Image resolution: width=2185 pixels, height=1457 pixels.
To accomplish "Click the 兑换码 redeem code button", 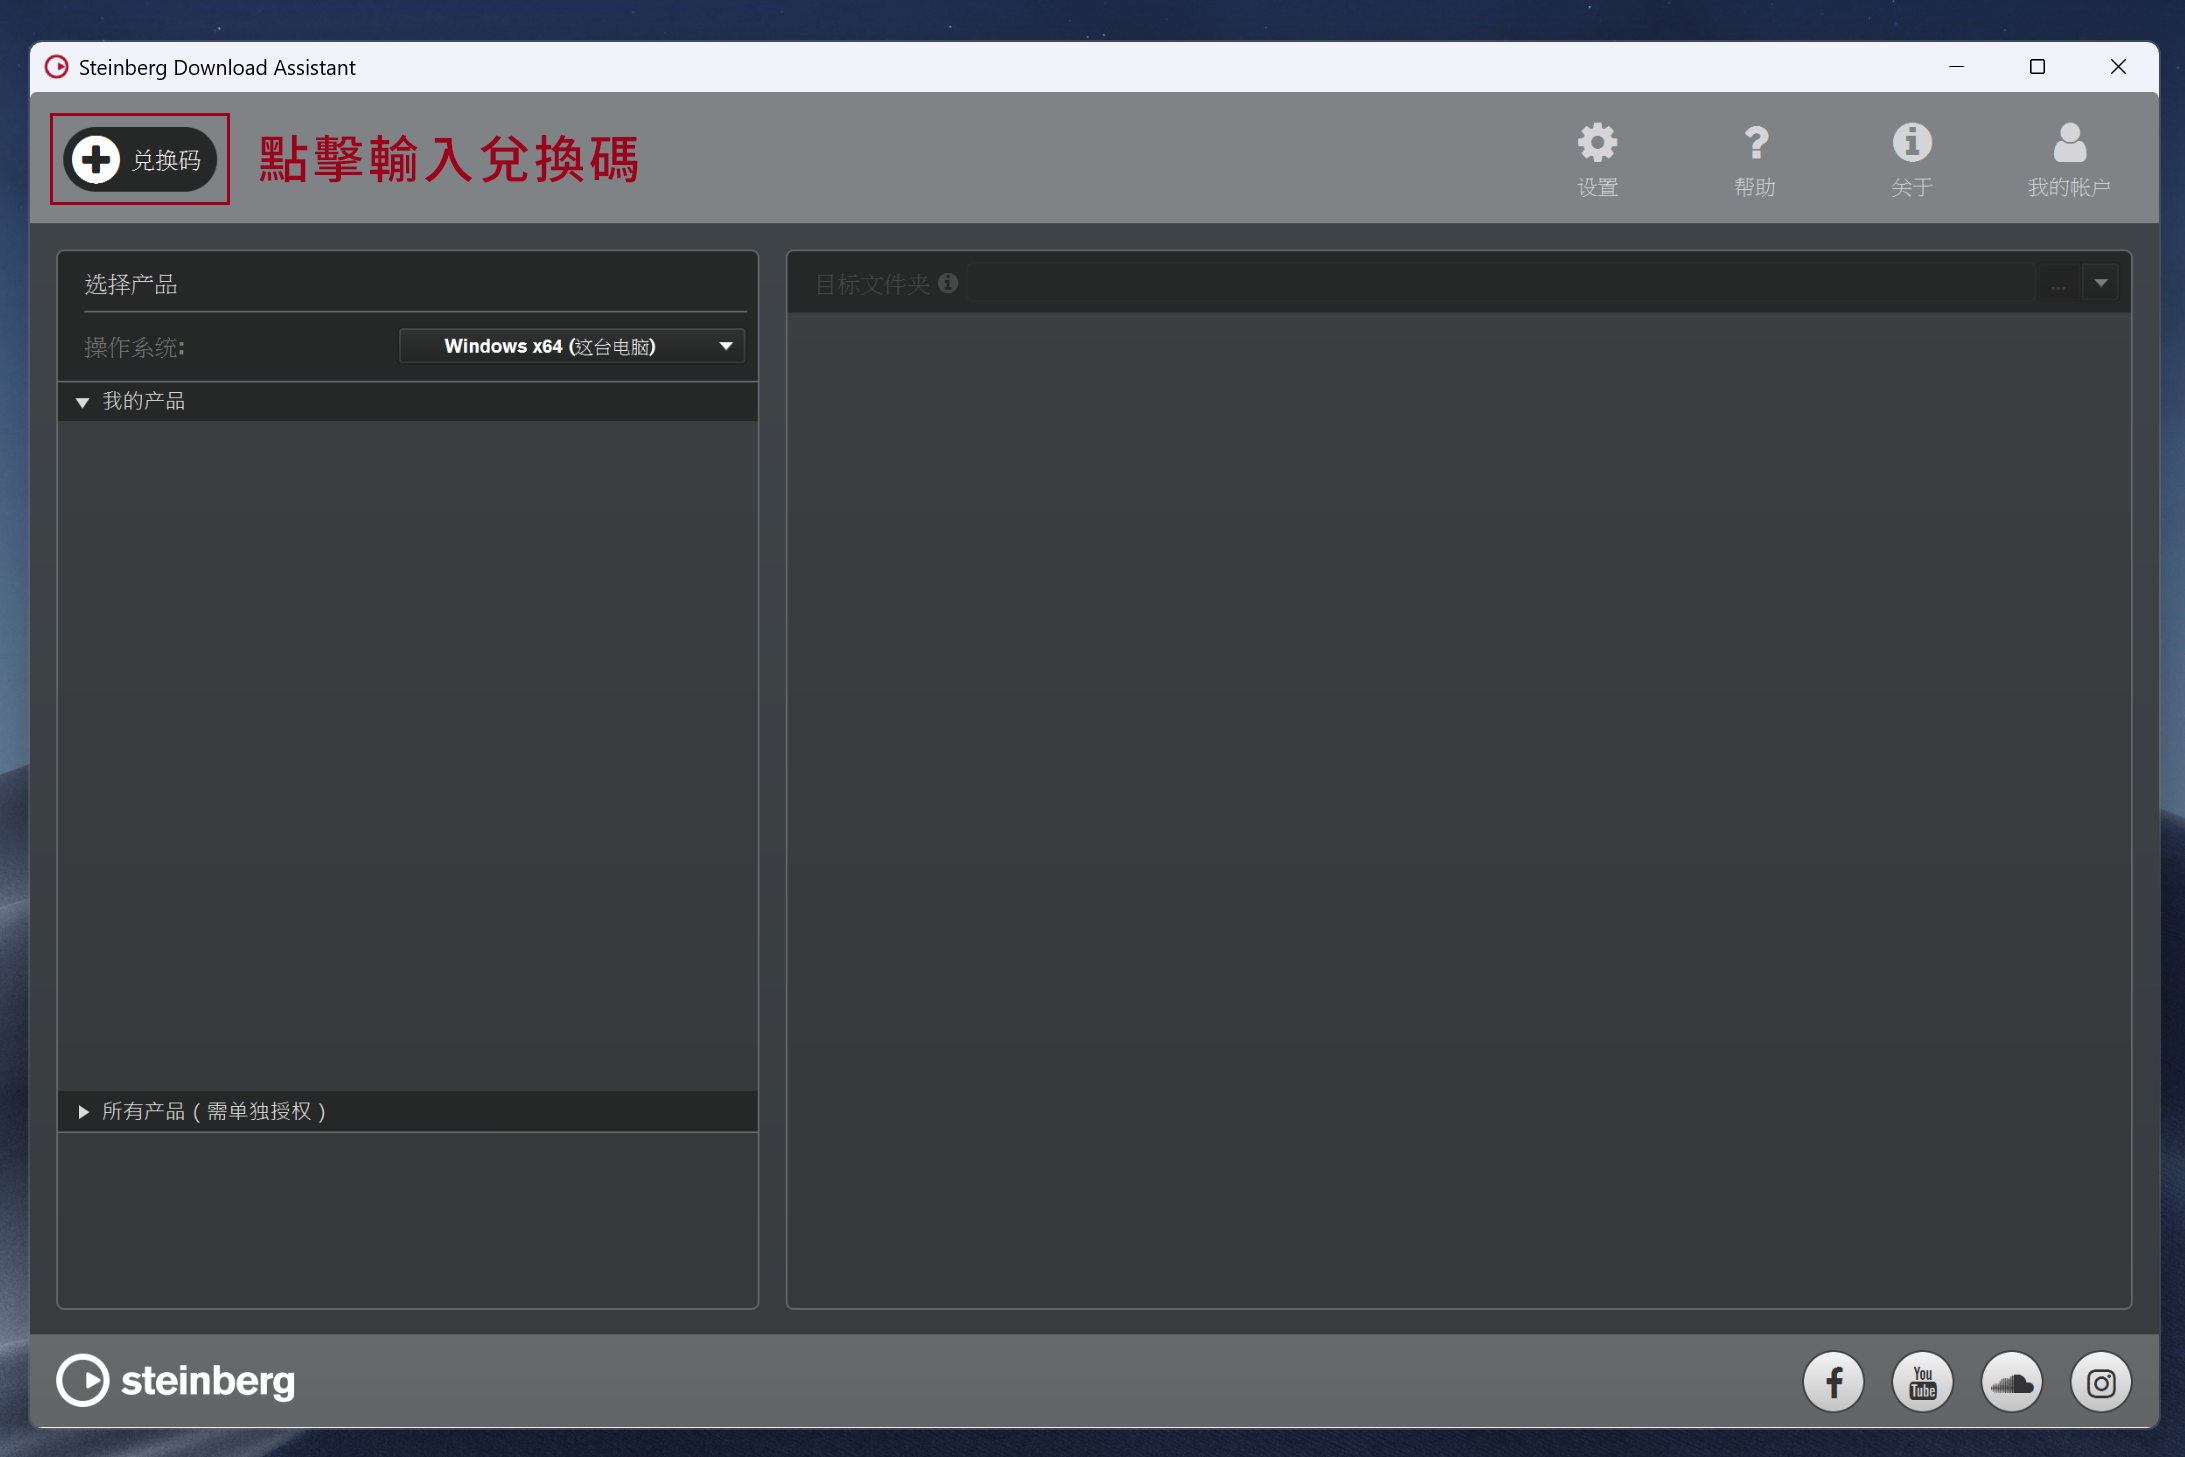I will [x=140, y=159].
